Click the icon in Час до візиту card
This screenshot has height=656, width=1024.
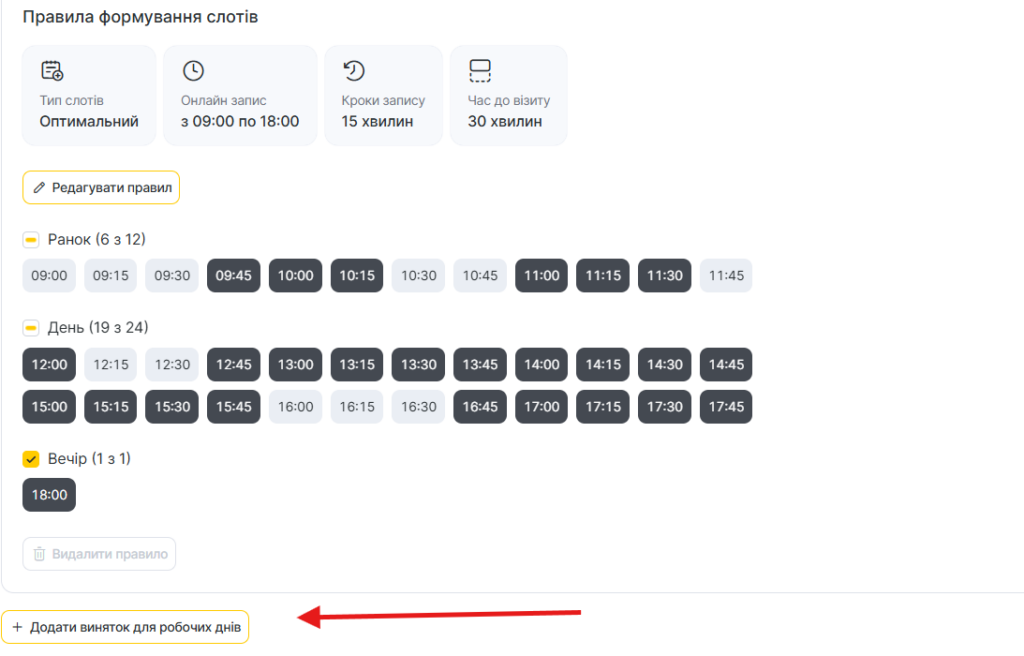pos(480,71)
